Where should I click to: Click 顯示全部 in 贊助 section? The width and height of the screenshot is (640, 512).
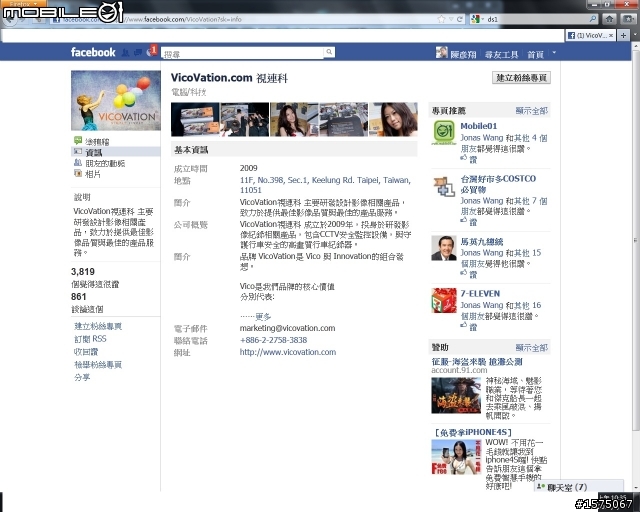(x=531, y=347)
